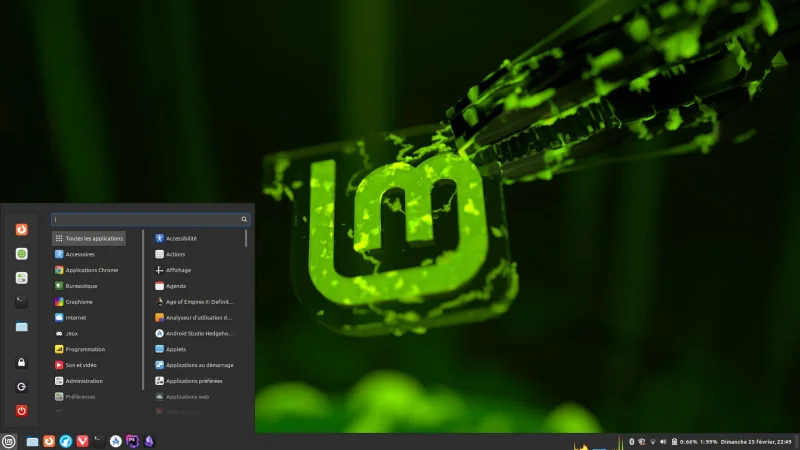Click the log out icon in the menu
Screen dimensions: 800x450
tap(21, 387)
